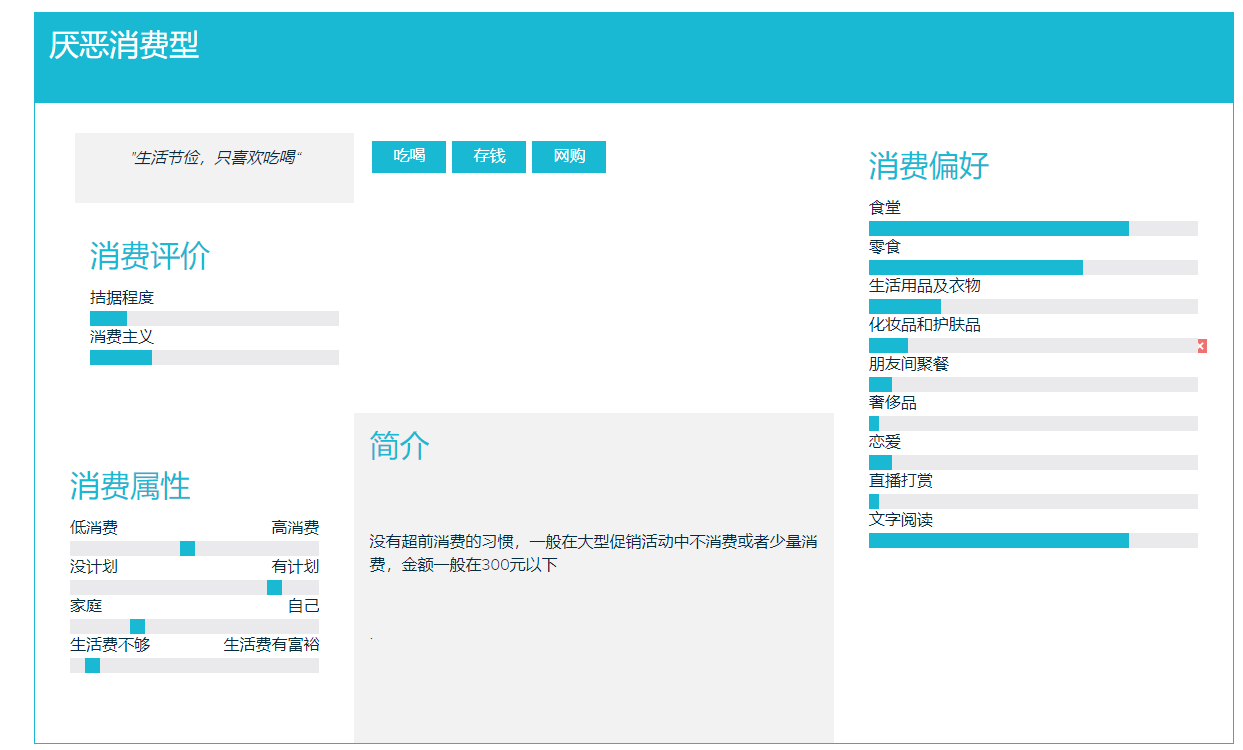Screen dimensions: 1243x750
Task: Click the 家庭–自己 slider handle
Action: click(137, 626)
